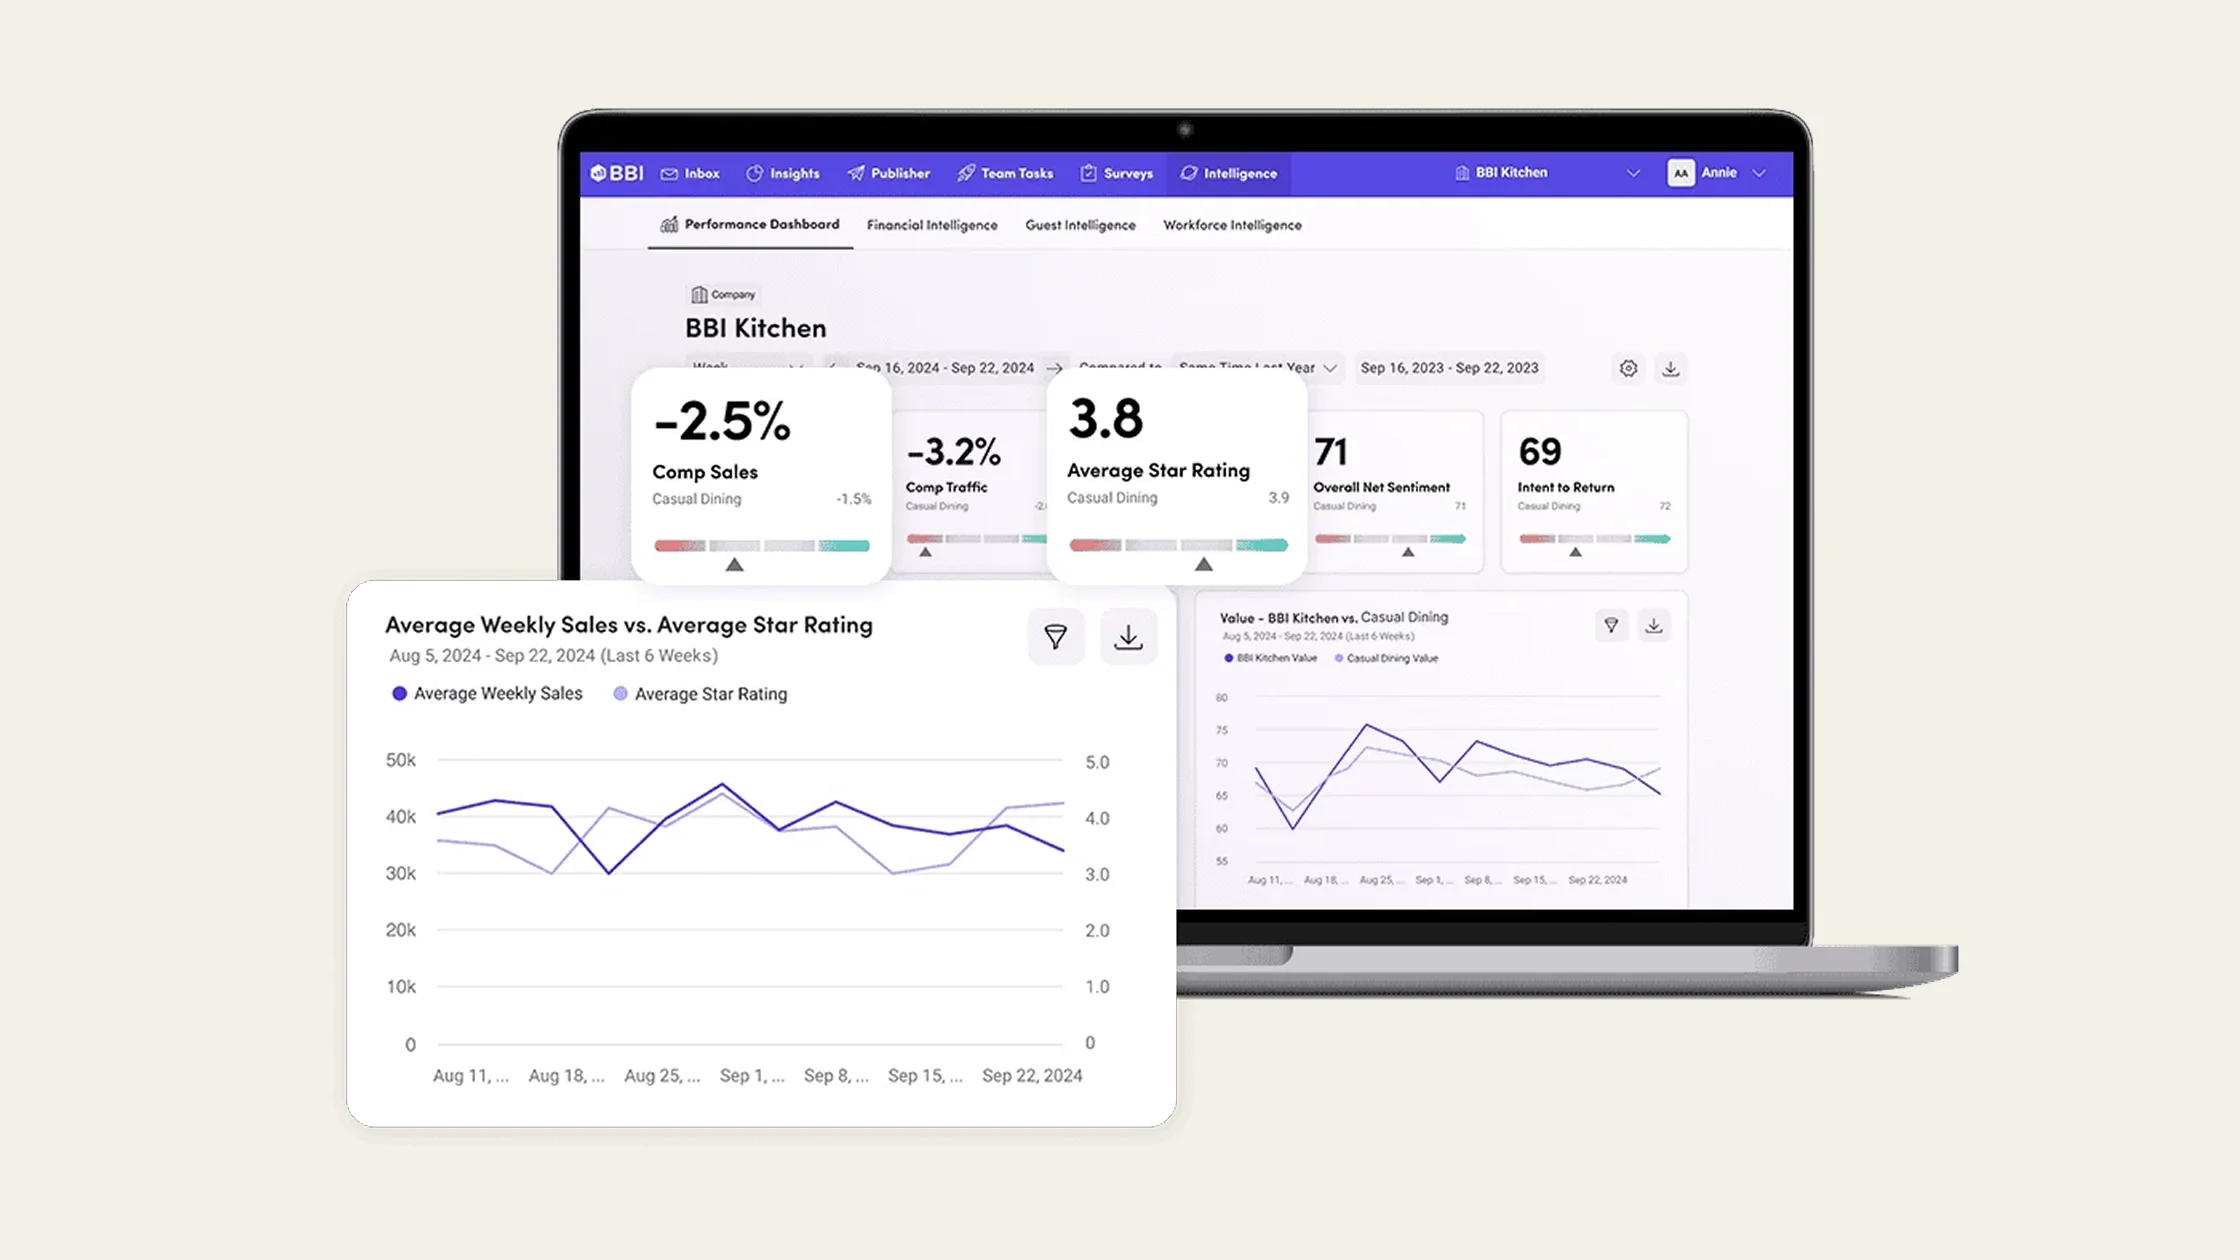Filter the Value BBI Kitchen chart
This screenshot has width=2240, height=1260.
tap(1611, 626)
